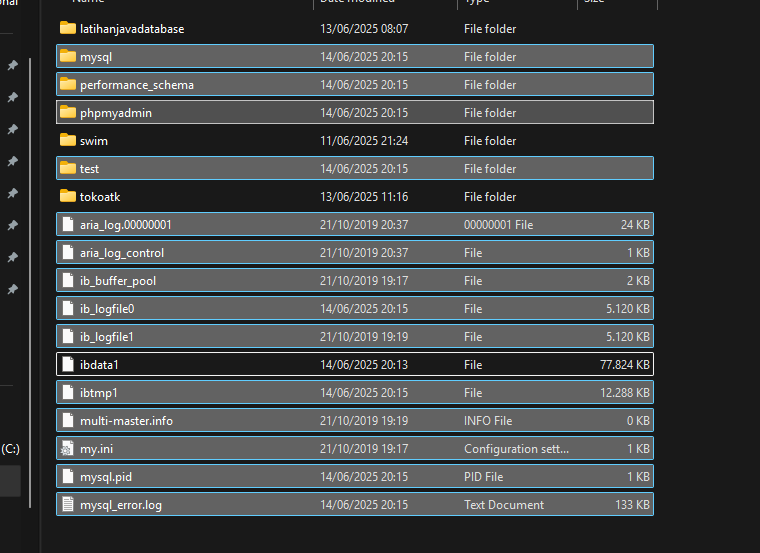The height and width of the screenshot is (553, 760).
Task: Click the 21/10/2019 20:37 date of aria_log_control
Action: tap(364, 253)
